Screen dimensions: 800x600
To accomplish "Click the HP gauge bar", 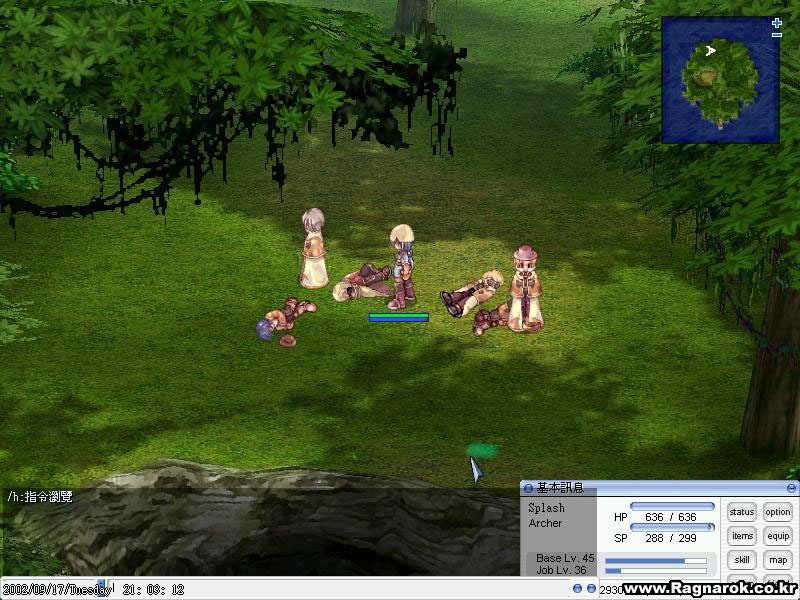I will [x=672, y=506].
